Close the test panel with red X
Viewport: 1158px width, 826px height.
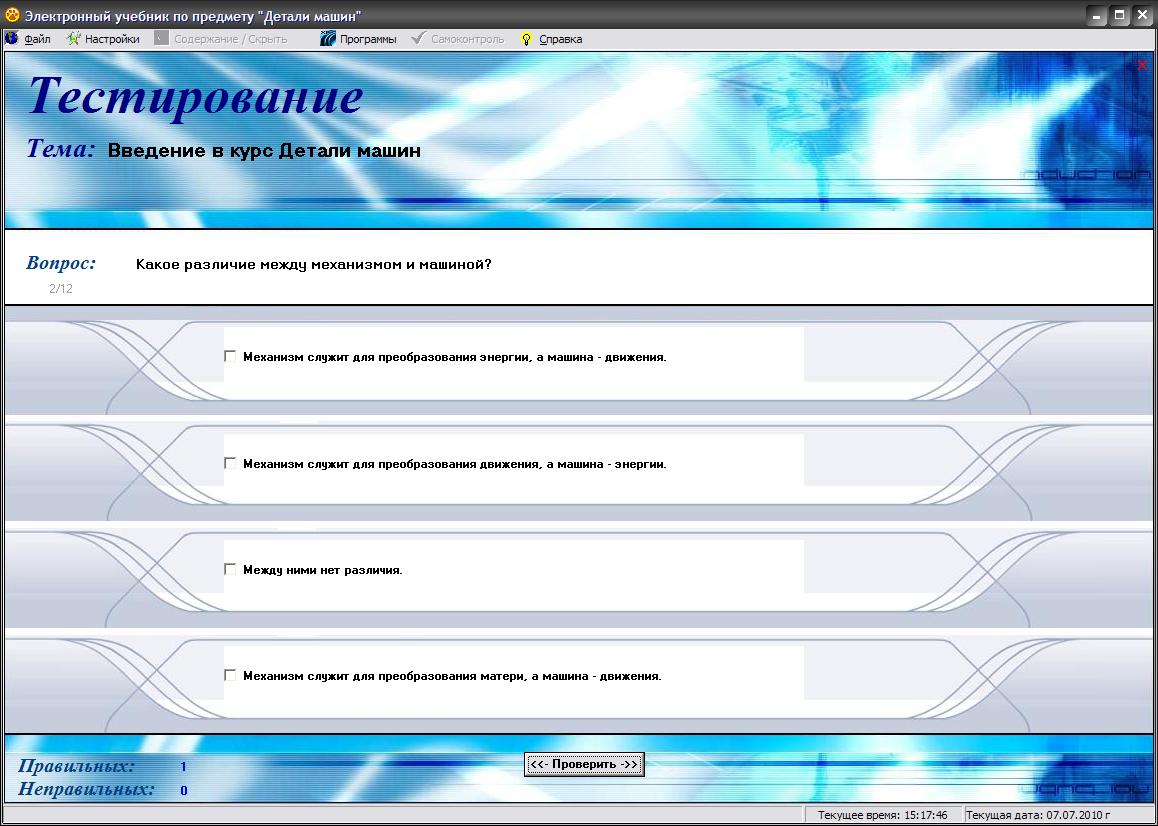pos(1142,66)
